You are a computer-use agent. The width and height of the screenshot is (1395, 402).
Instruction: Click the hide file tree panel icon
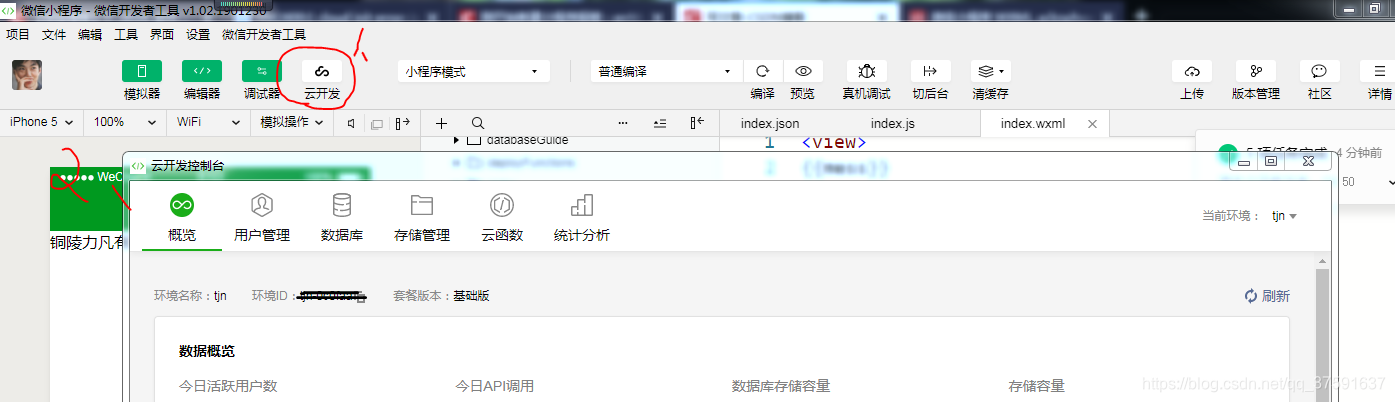pos(697,123)
